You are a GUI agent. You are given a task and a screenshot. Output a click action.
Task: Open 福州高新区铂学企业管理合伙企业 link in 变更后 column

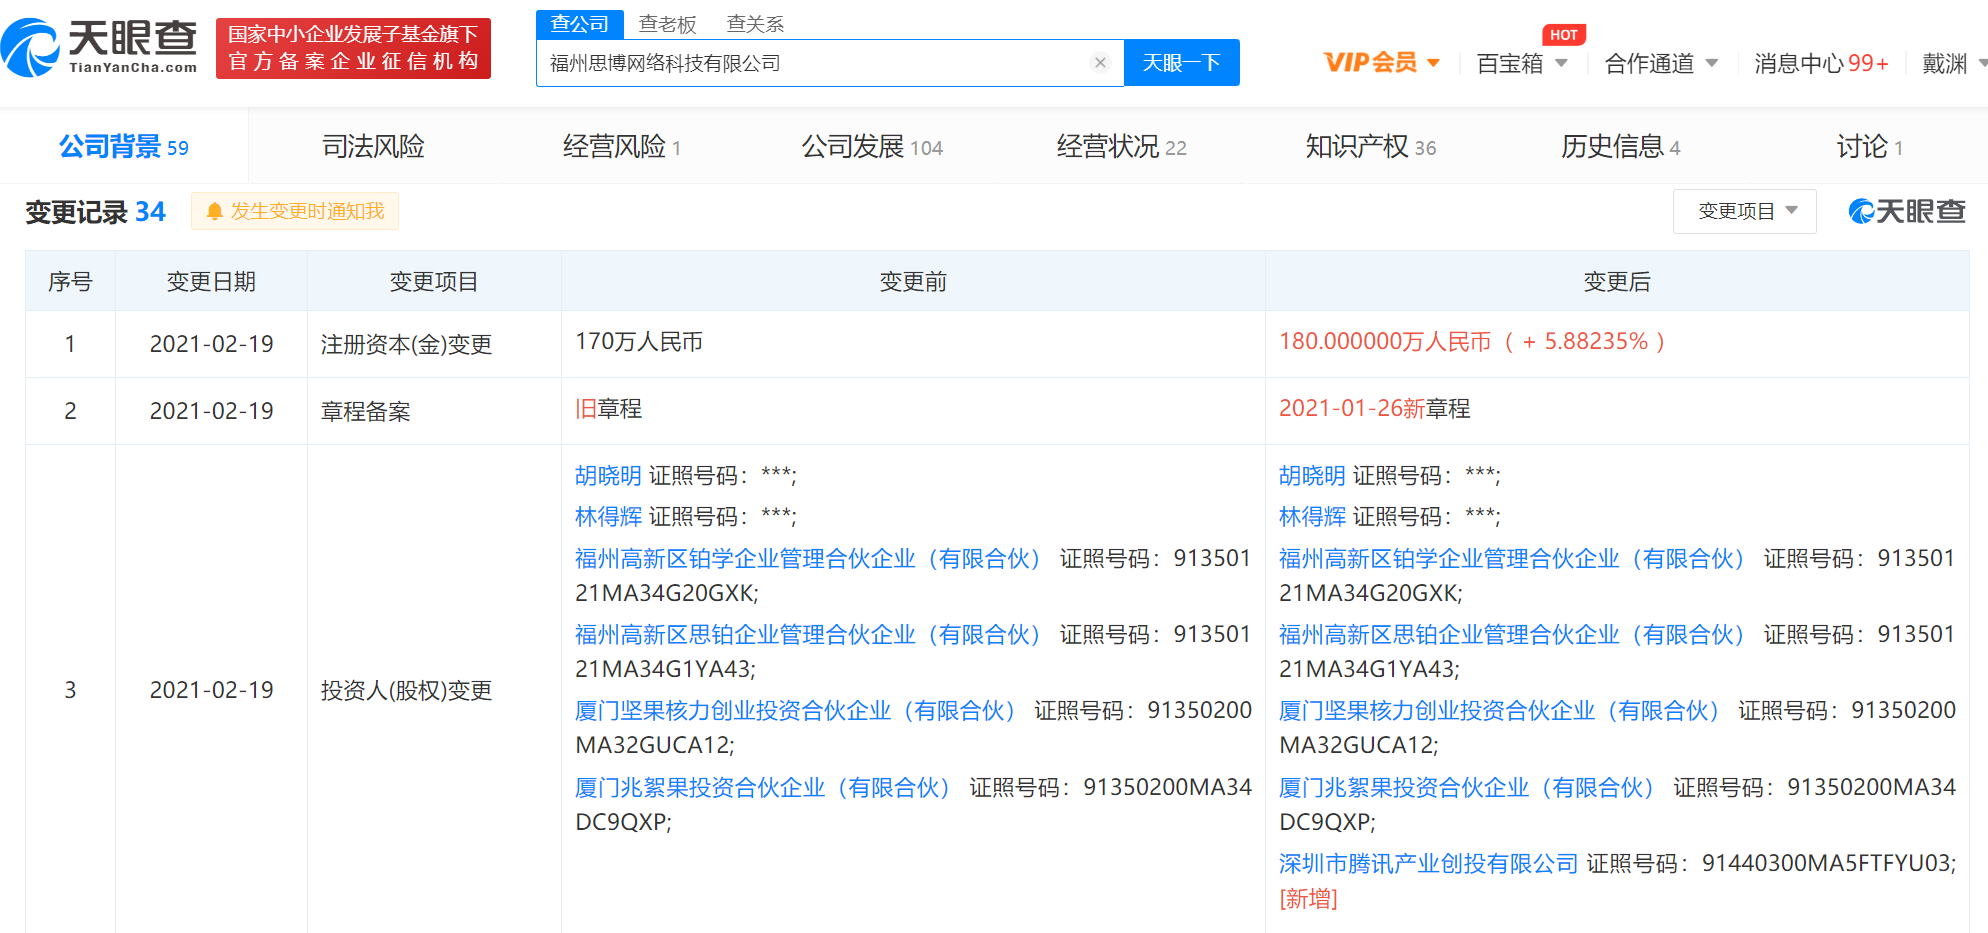pyautogui.click(x=1513, y=558)
